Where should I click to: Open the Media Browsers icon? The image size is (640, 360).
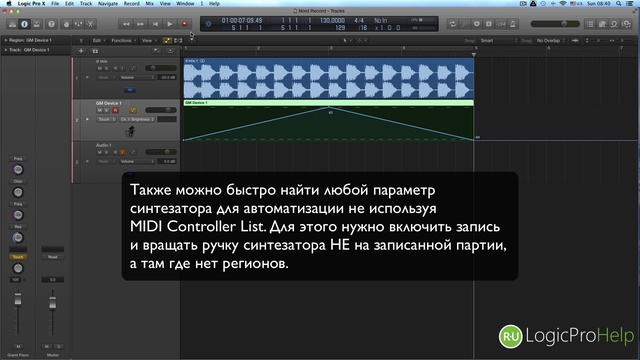(627, 24)
